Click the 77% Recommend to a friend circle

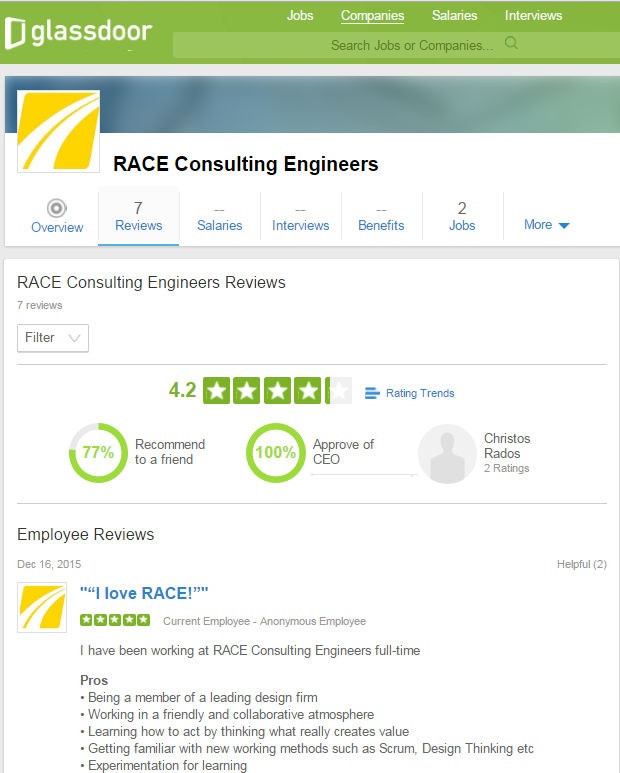(x=98, y=453)
